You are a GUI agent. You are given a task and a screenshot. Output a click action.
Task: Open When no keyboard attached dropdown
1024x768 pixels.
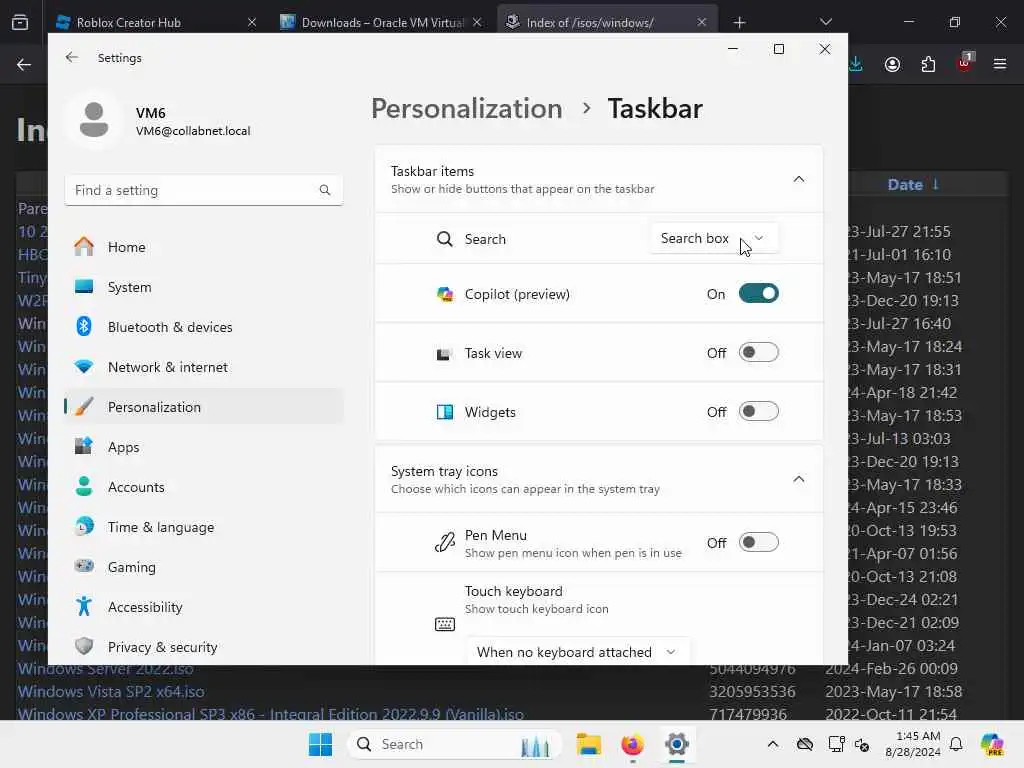point(577,652)
